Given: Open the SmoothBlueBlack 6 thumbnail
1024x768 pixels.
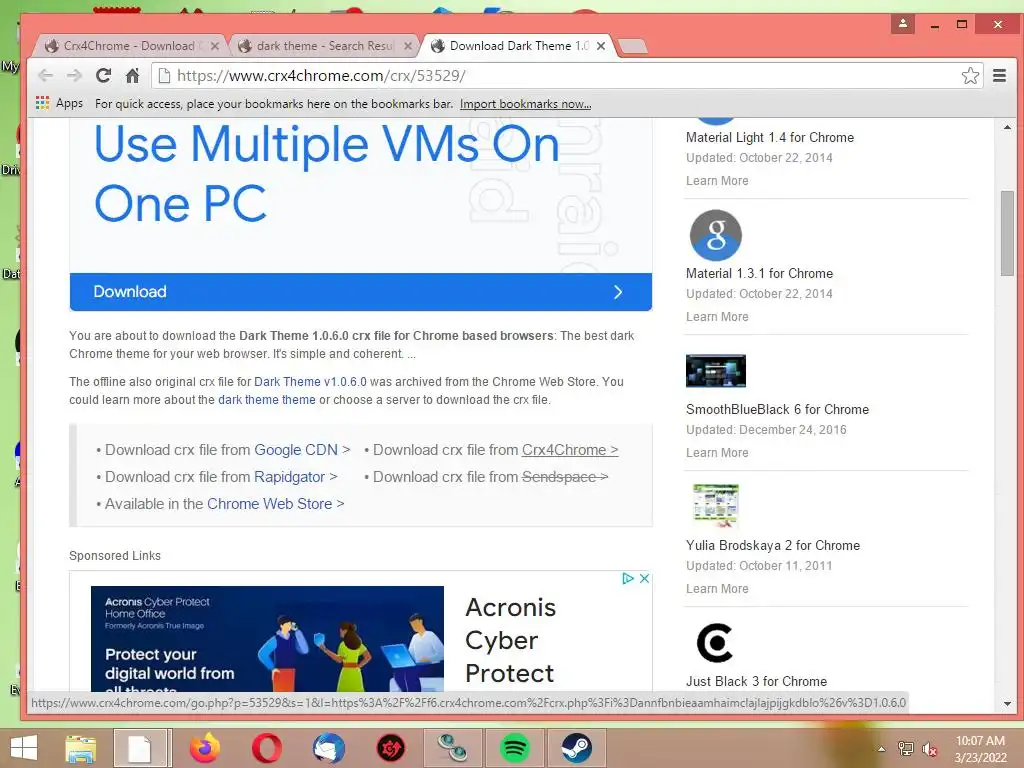Looking at the screenshot, I should coord(716,371).
